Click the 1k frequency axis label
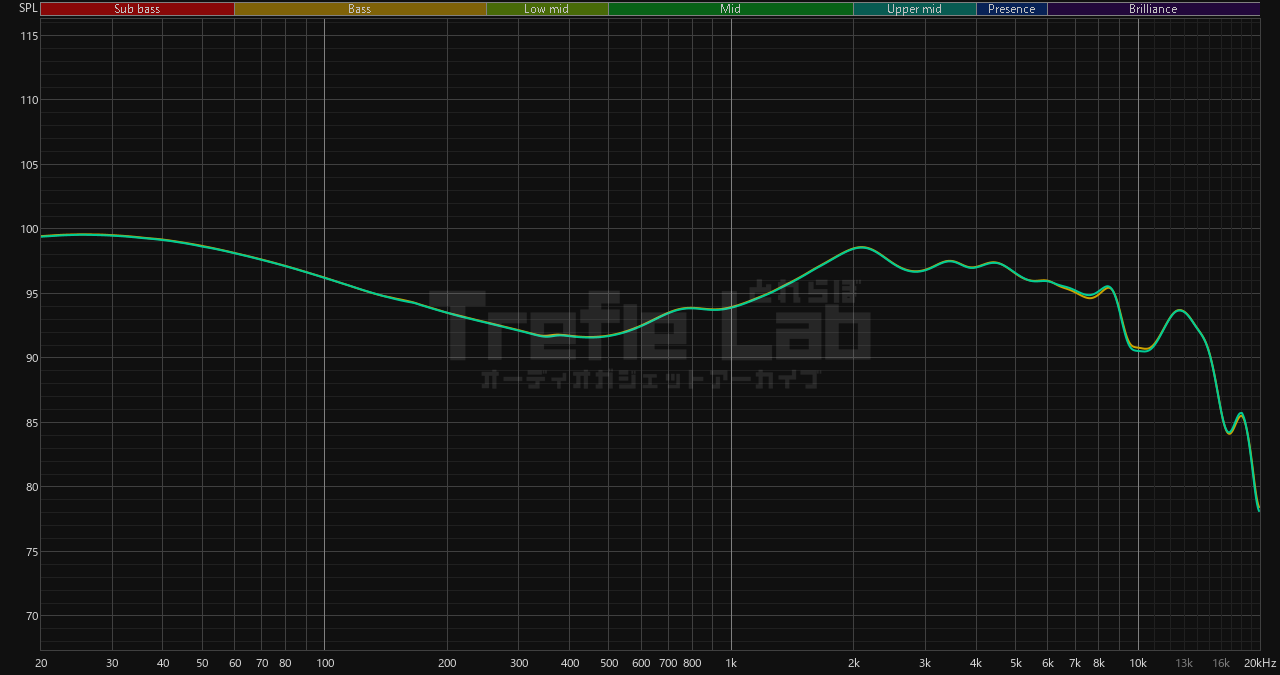This screenshot has width=1280, height=675. point(731,664)
